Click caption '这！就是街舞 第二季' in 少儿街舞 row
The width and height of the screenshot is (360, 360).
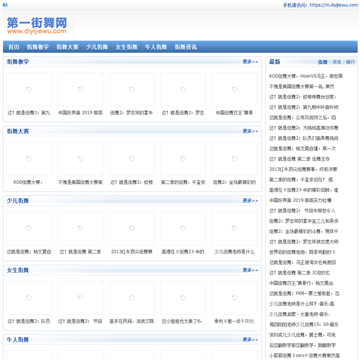(x=80, y=252)
